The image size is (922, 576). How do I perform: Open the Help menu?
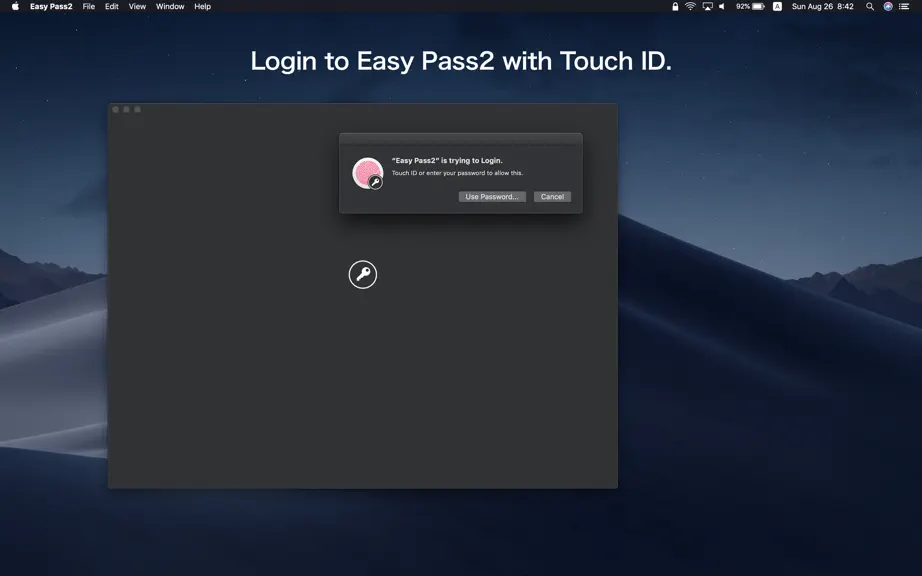tap(202, 6)
